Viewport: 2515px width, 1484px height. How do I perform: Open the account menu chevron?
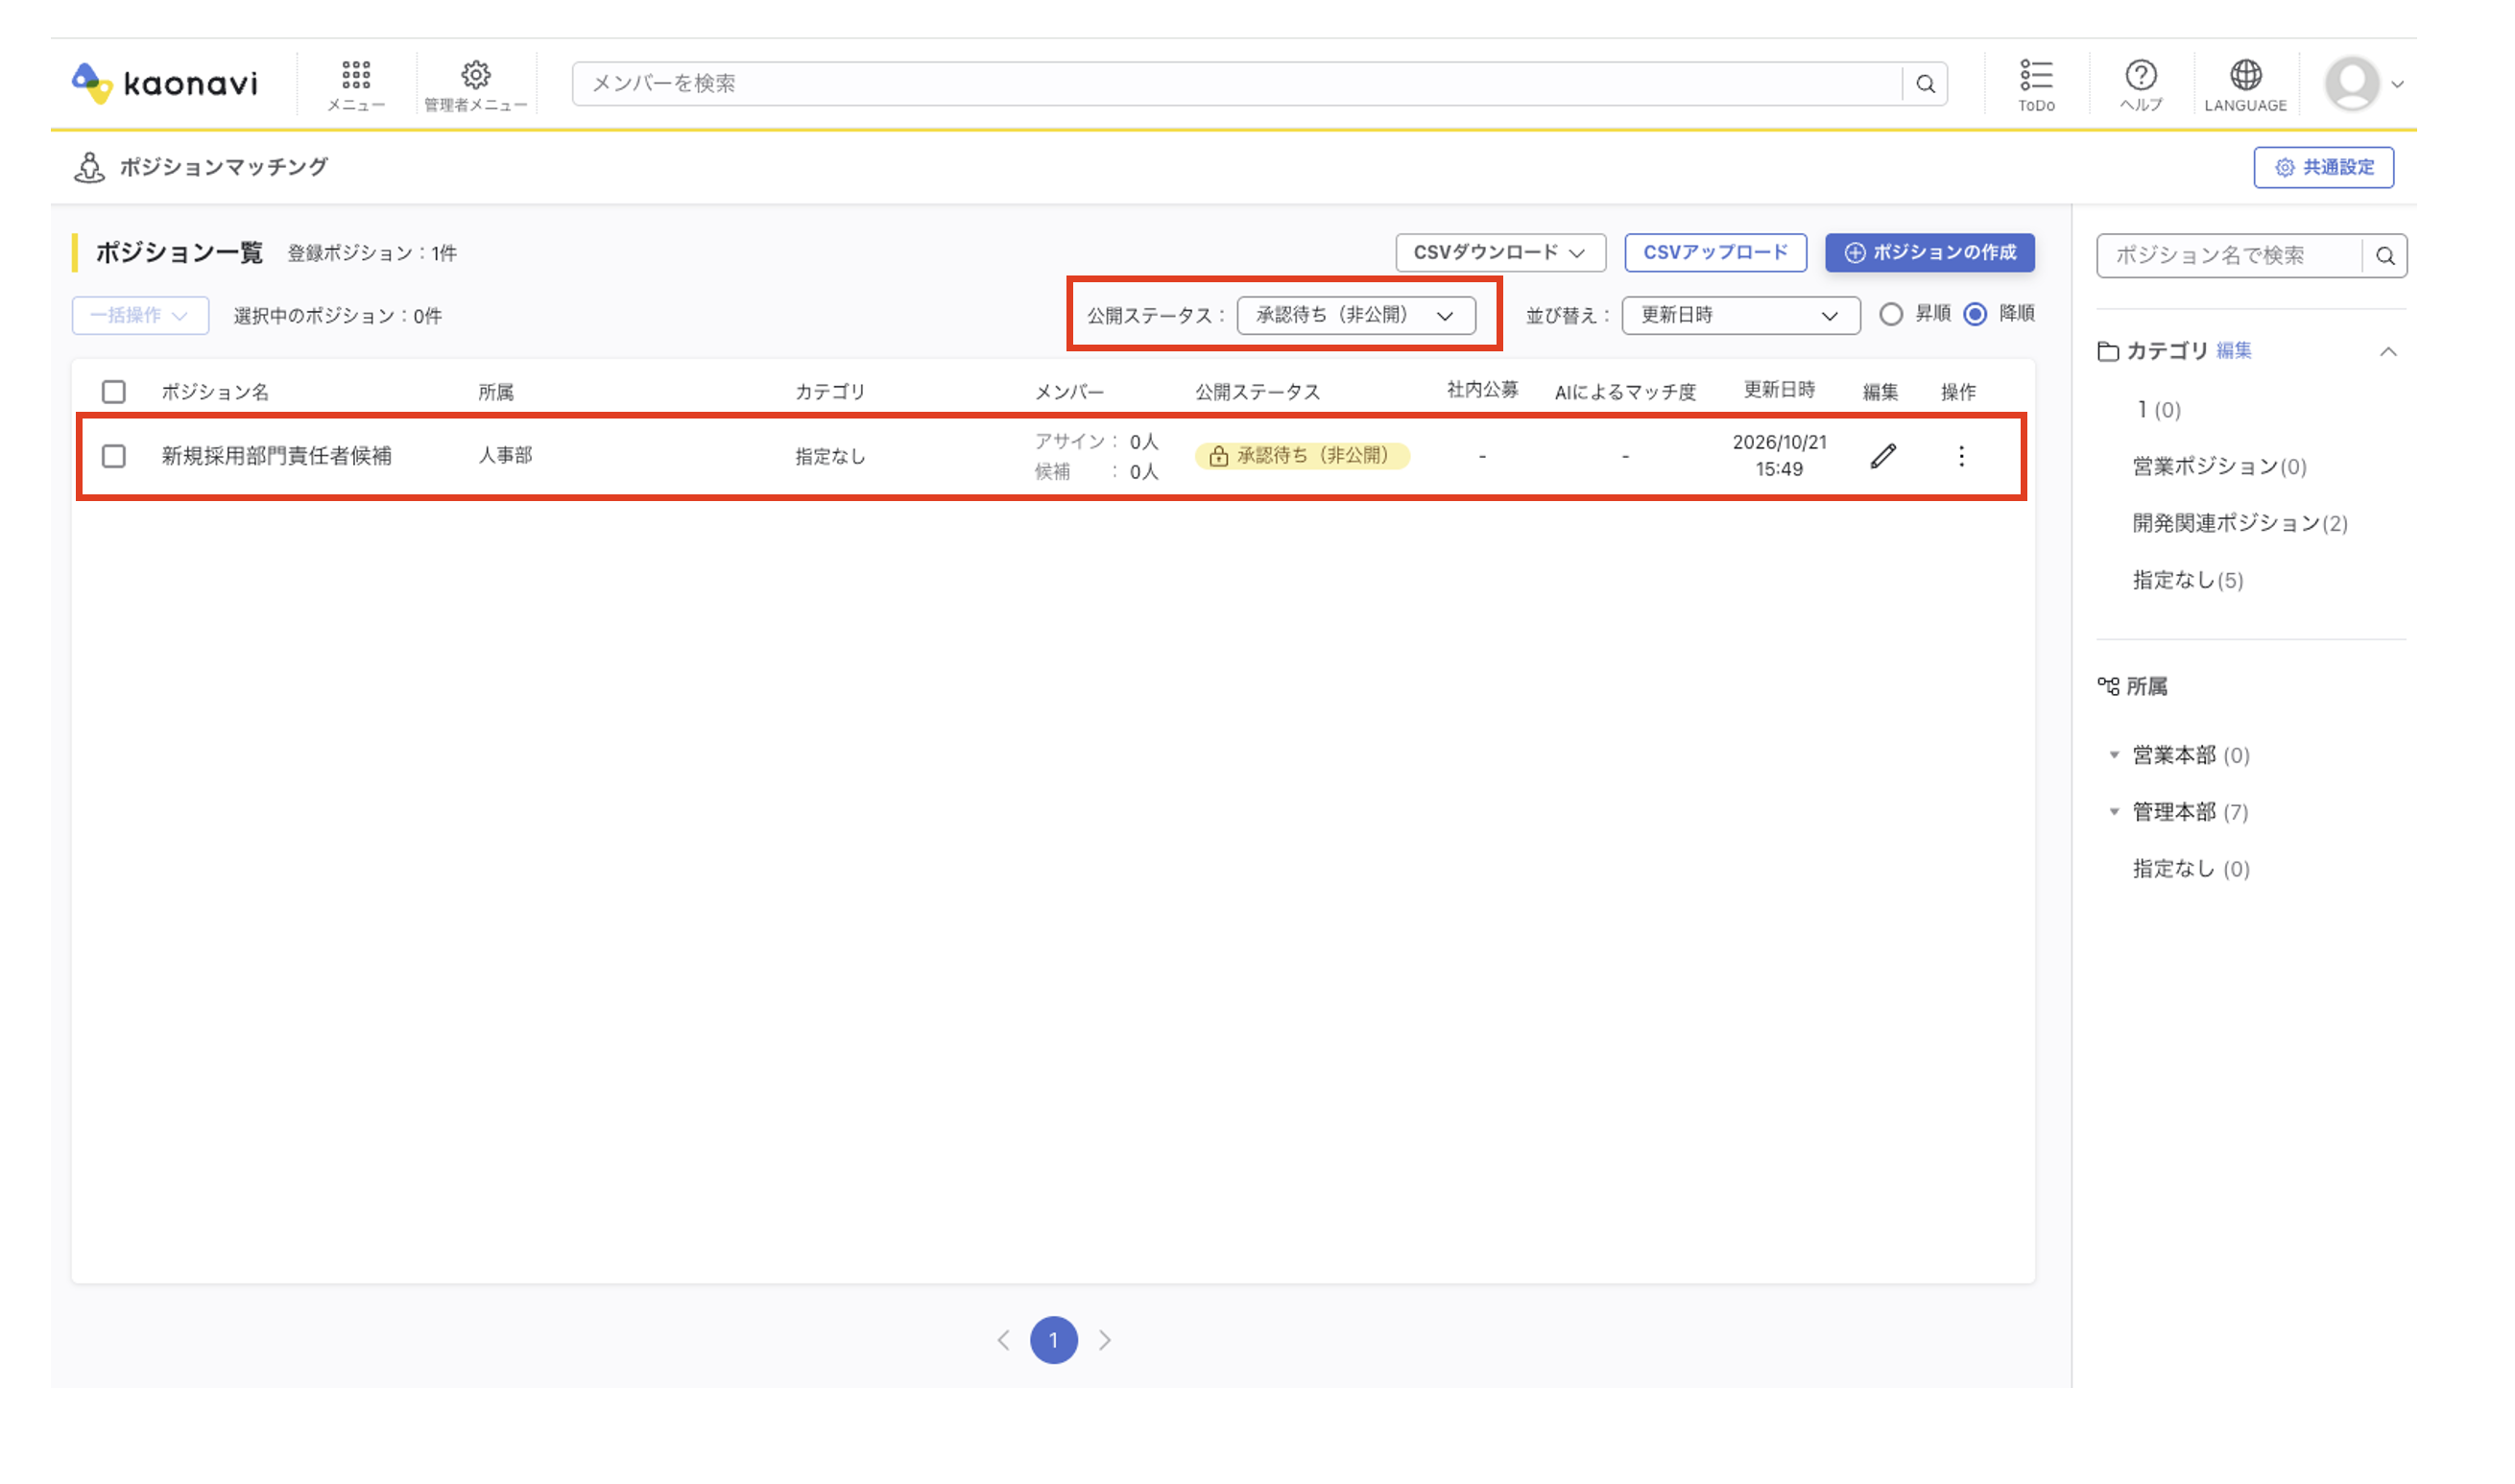pos(2397,85)
